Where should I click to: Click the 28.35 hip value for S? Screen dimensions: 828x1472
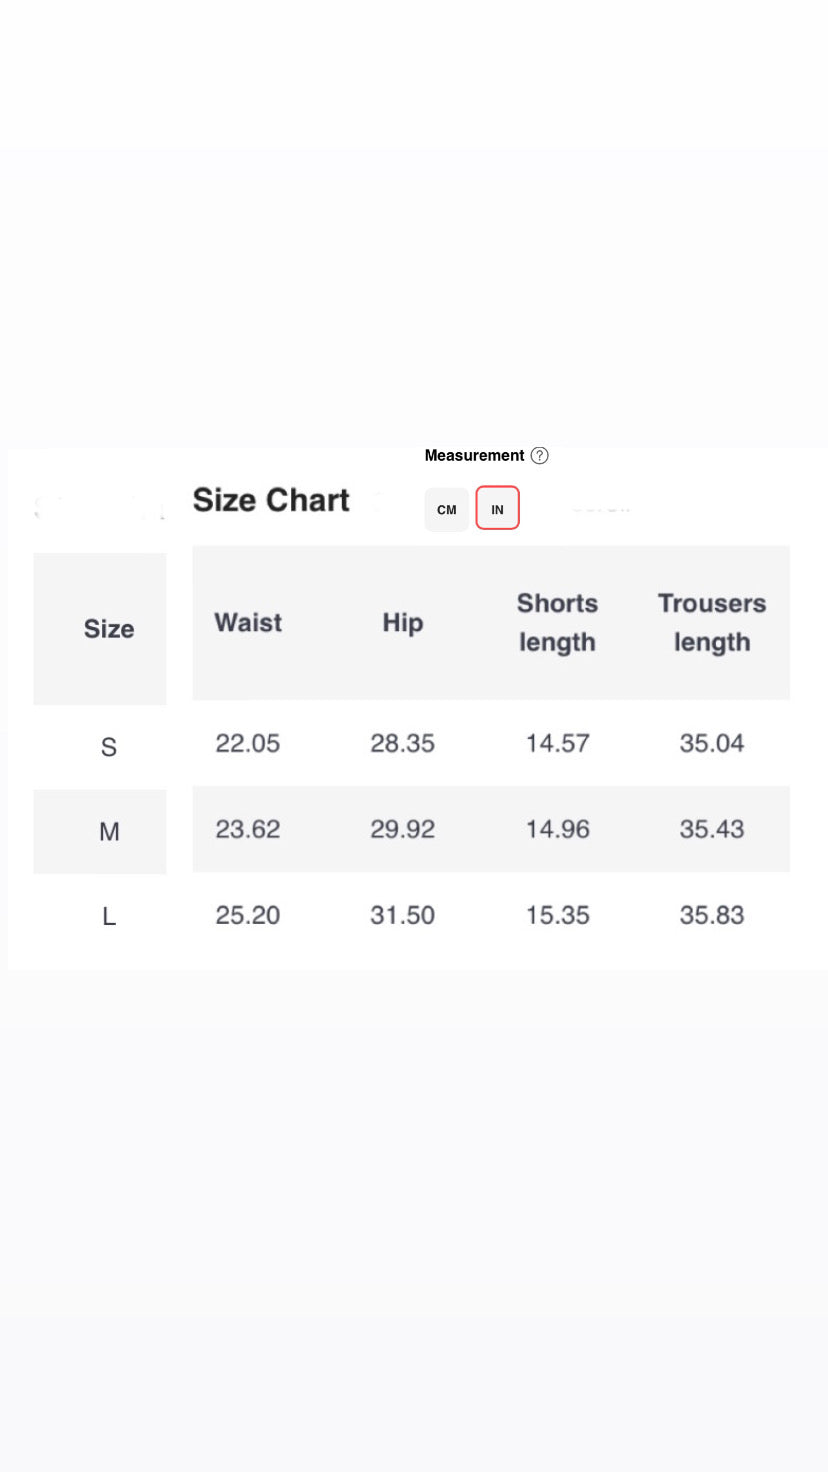click(403, 743)
